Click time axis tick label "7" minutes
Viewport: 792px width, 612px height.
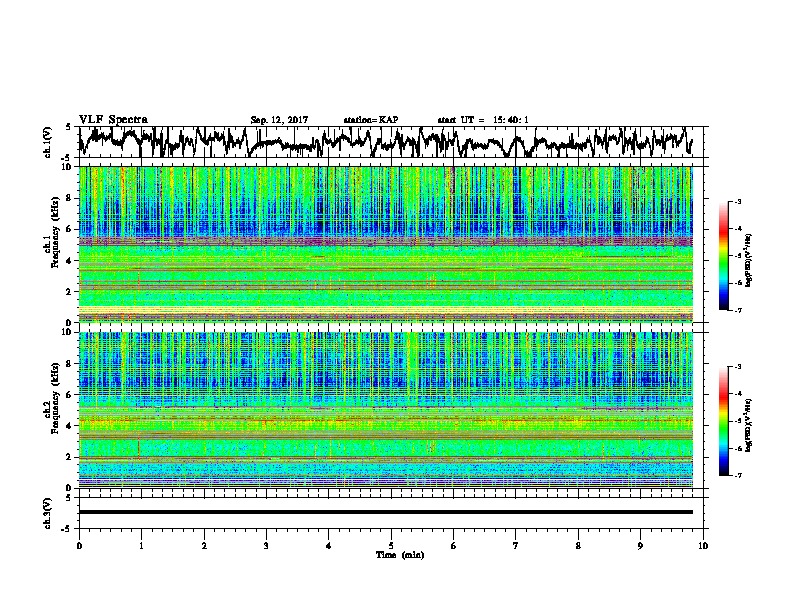[x=516, y=546]
